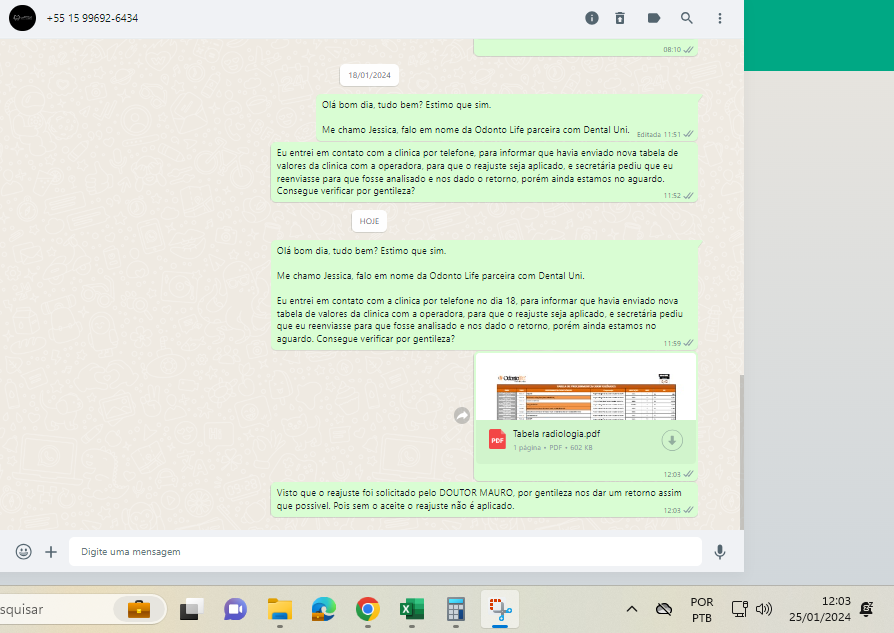Open File Explorer from taskbar

[279, 609]
